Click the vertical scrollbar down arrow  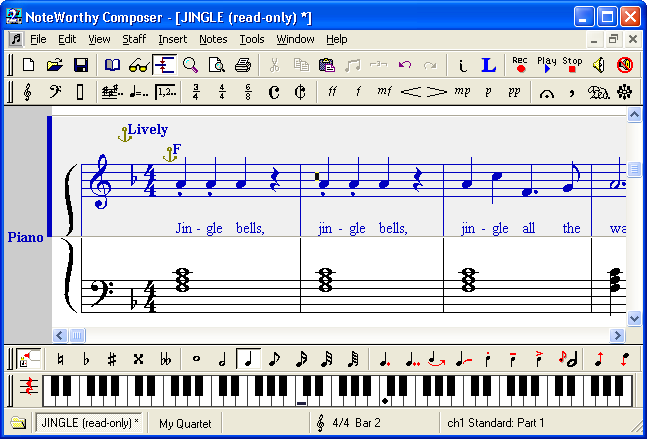pyautogui.click(x=634, y=319)
